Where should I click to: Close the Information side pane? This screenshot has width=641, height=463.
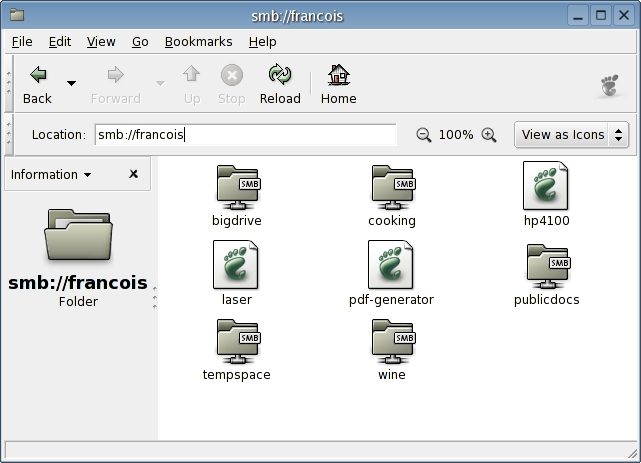point(133,174)
